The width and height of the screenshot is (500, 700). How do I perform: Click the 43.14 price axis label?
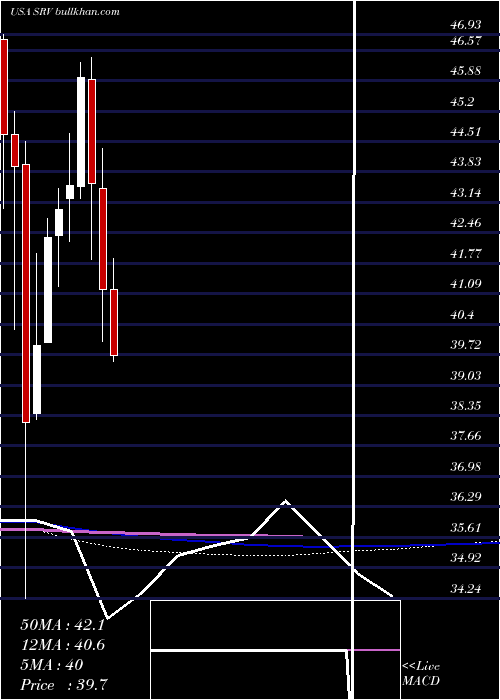click(x=465, y=193)
